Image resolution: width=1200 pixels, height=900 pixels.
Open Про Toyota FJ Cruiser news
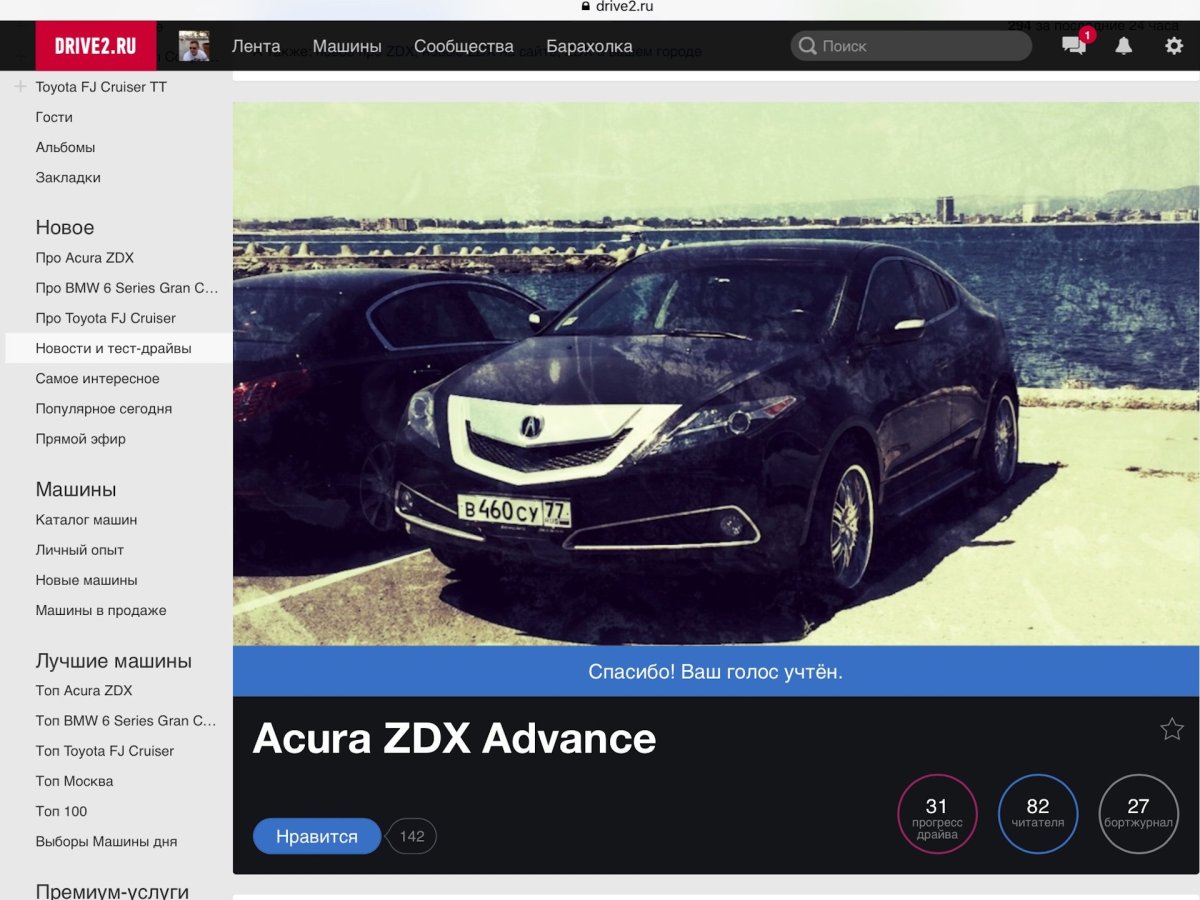coord(105,318)
